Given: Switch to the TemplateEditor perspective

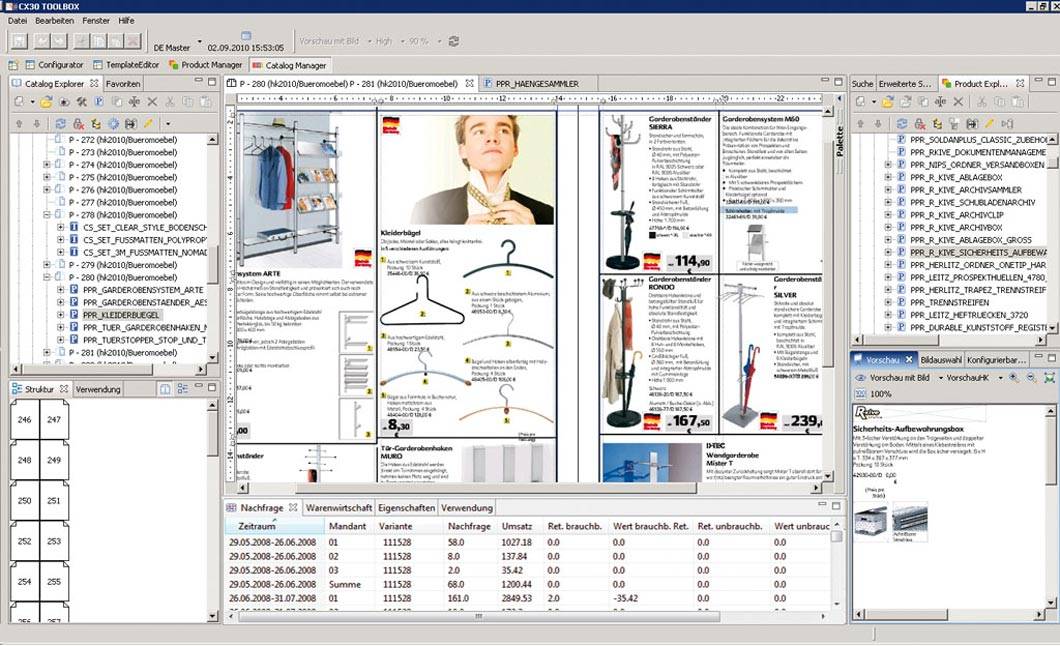Looking at the screenshot, I should click(x=126, y=65).
